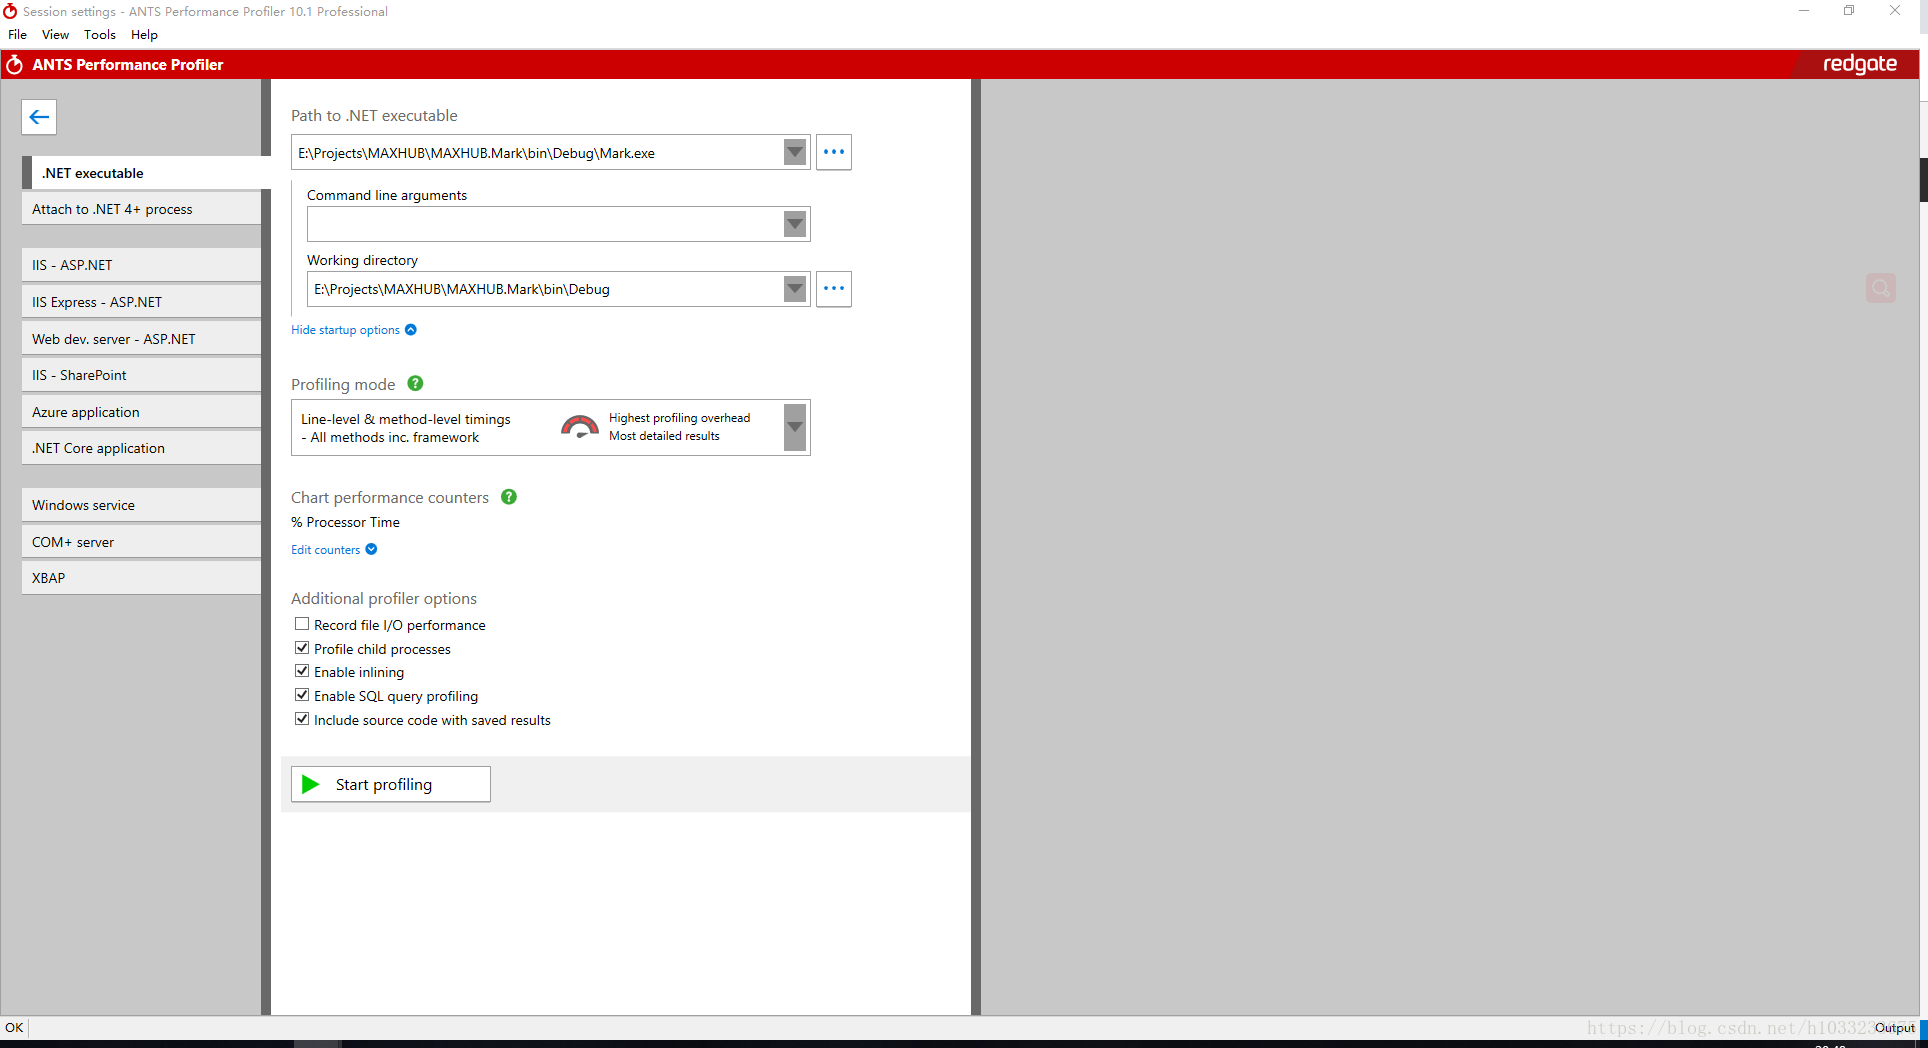Click the profiling overhead gauge icon
This screenshot has height=1048, width=1928.
tap(579, 427)
